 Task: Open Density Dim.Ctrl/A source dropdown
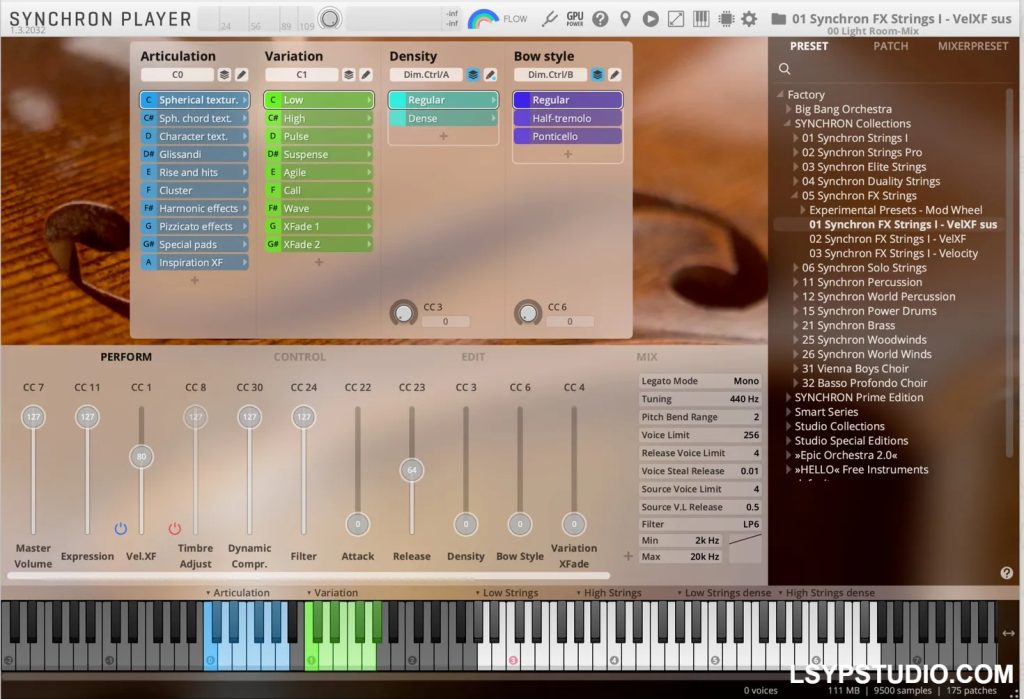pyautogui.click(x=426, y=74)
